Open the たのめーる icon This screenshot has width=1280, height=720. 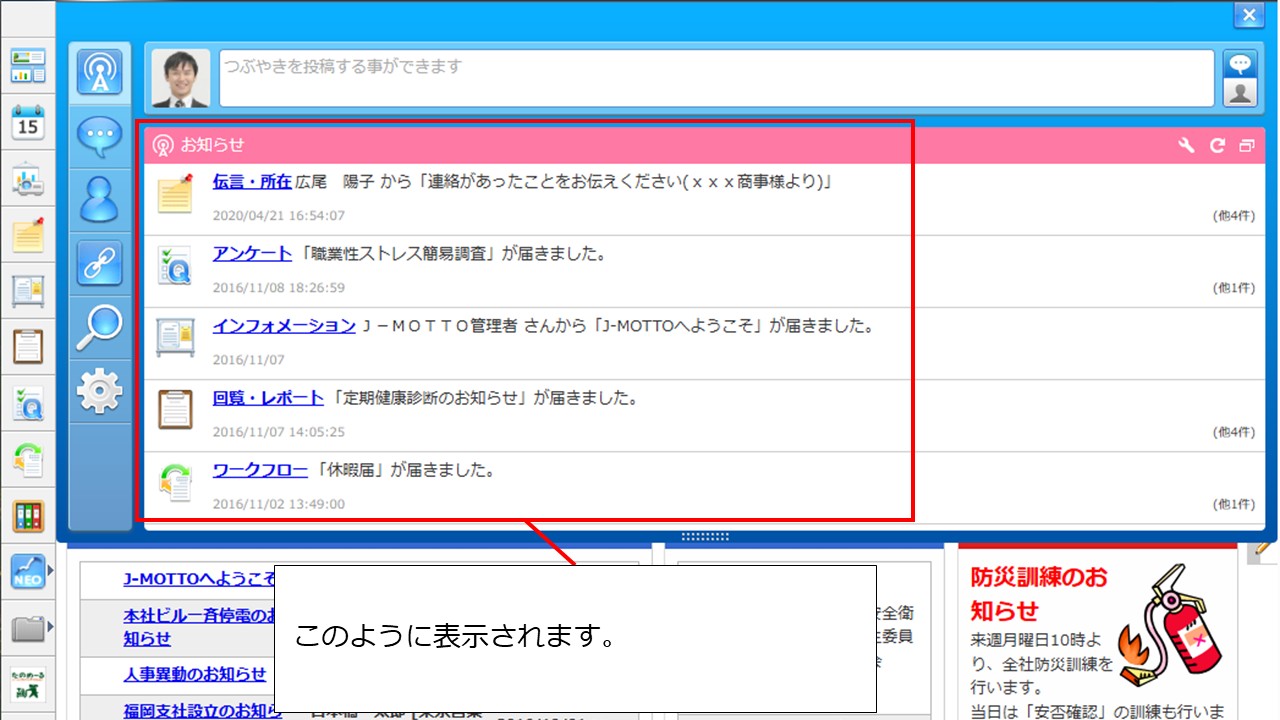point(28,684)
